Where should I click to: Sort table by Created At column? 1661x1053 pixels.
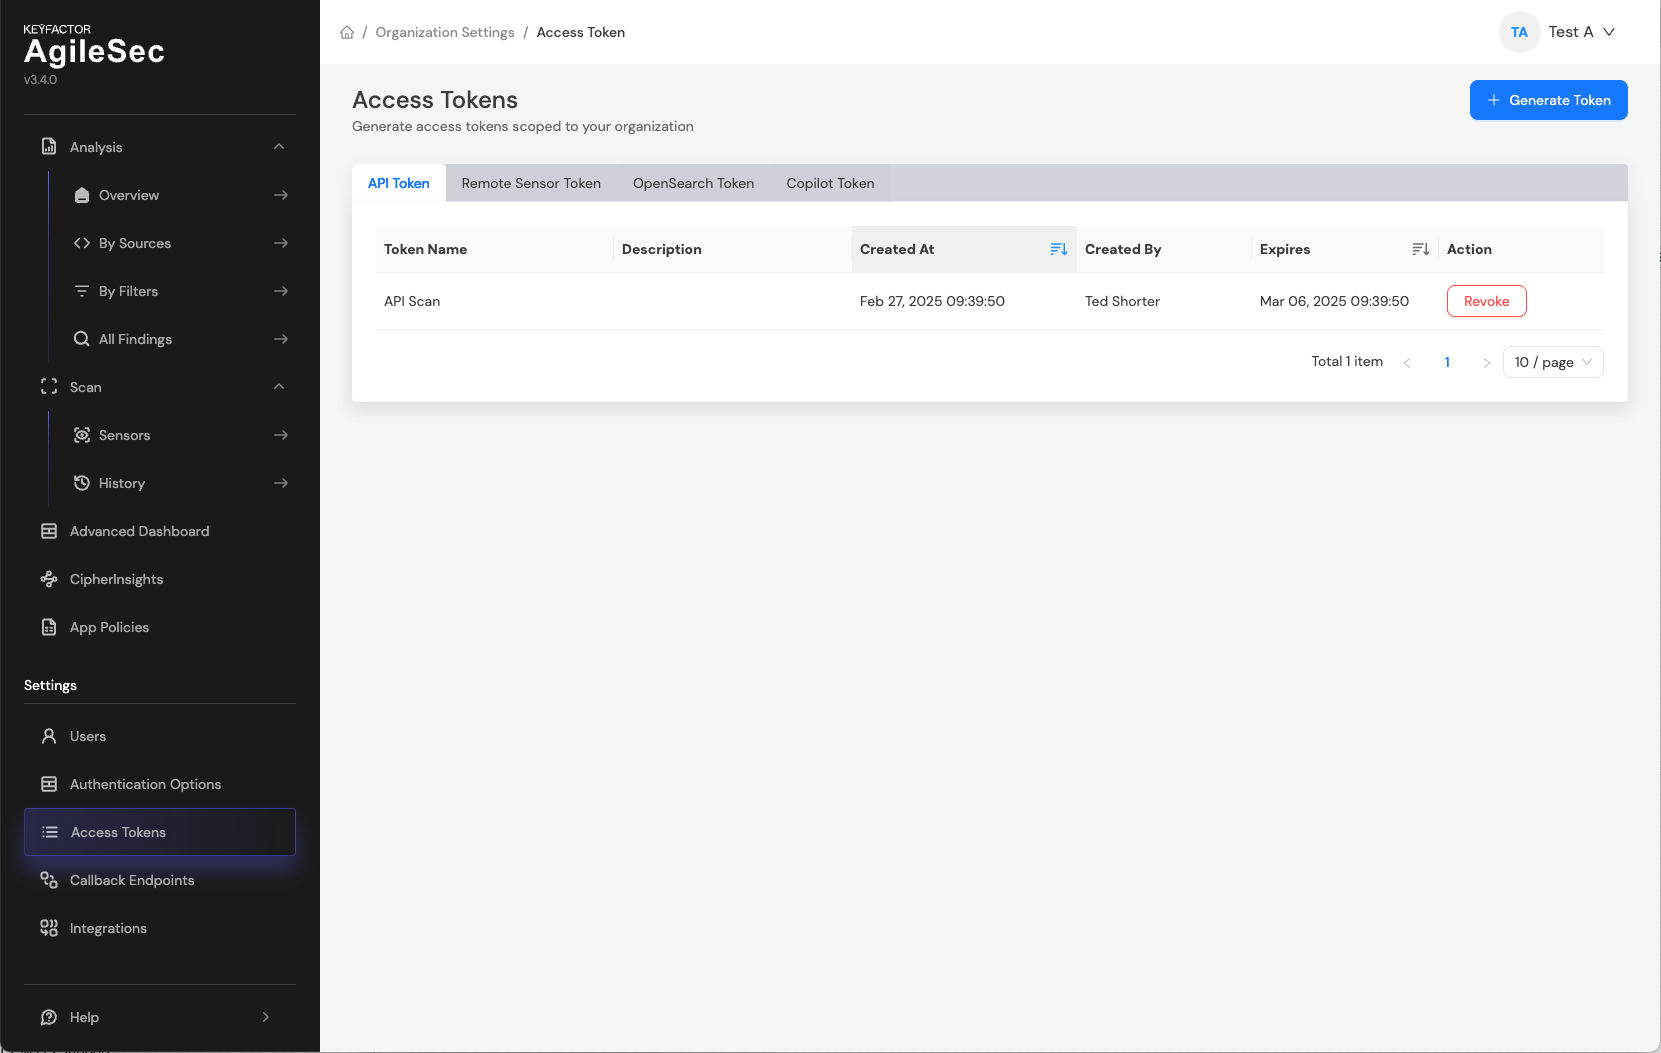coord(1058,249)
